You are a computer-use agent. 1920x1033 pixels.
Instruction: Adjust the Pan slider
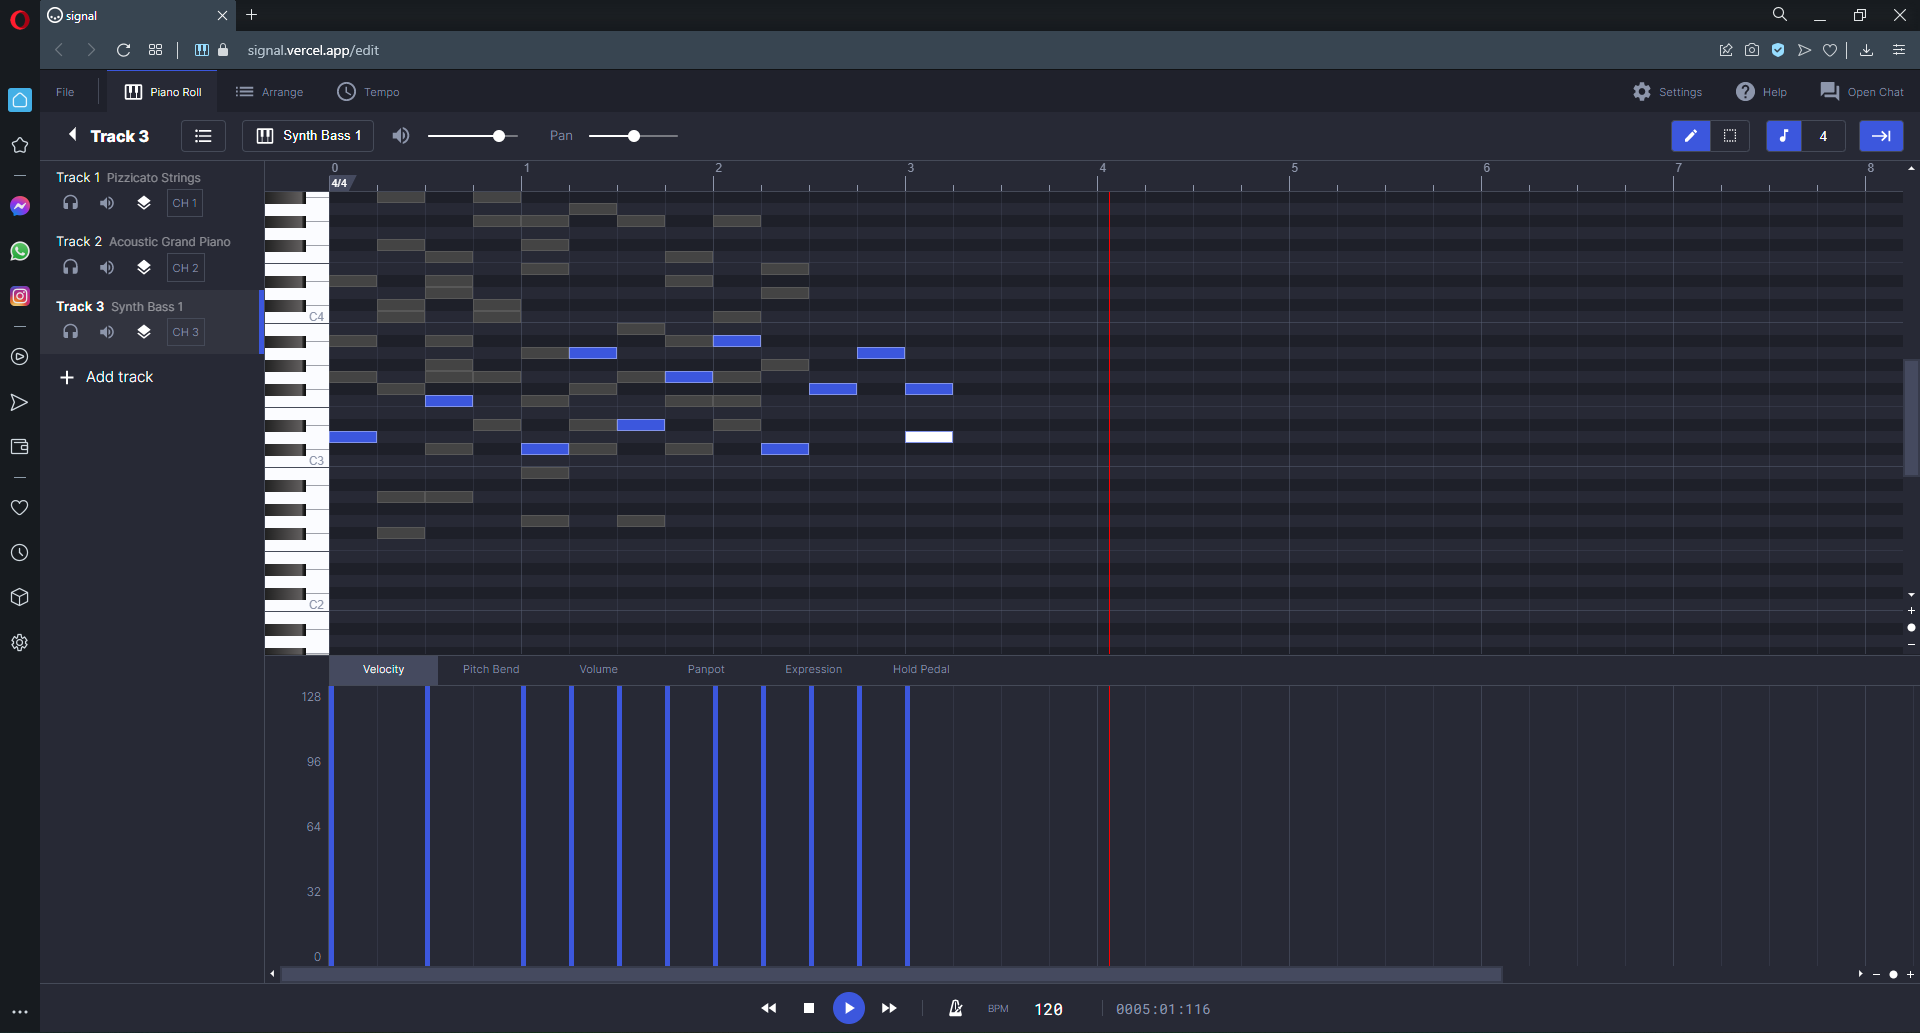coord(632,135)
